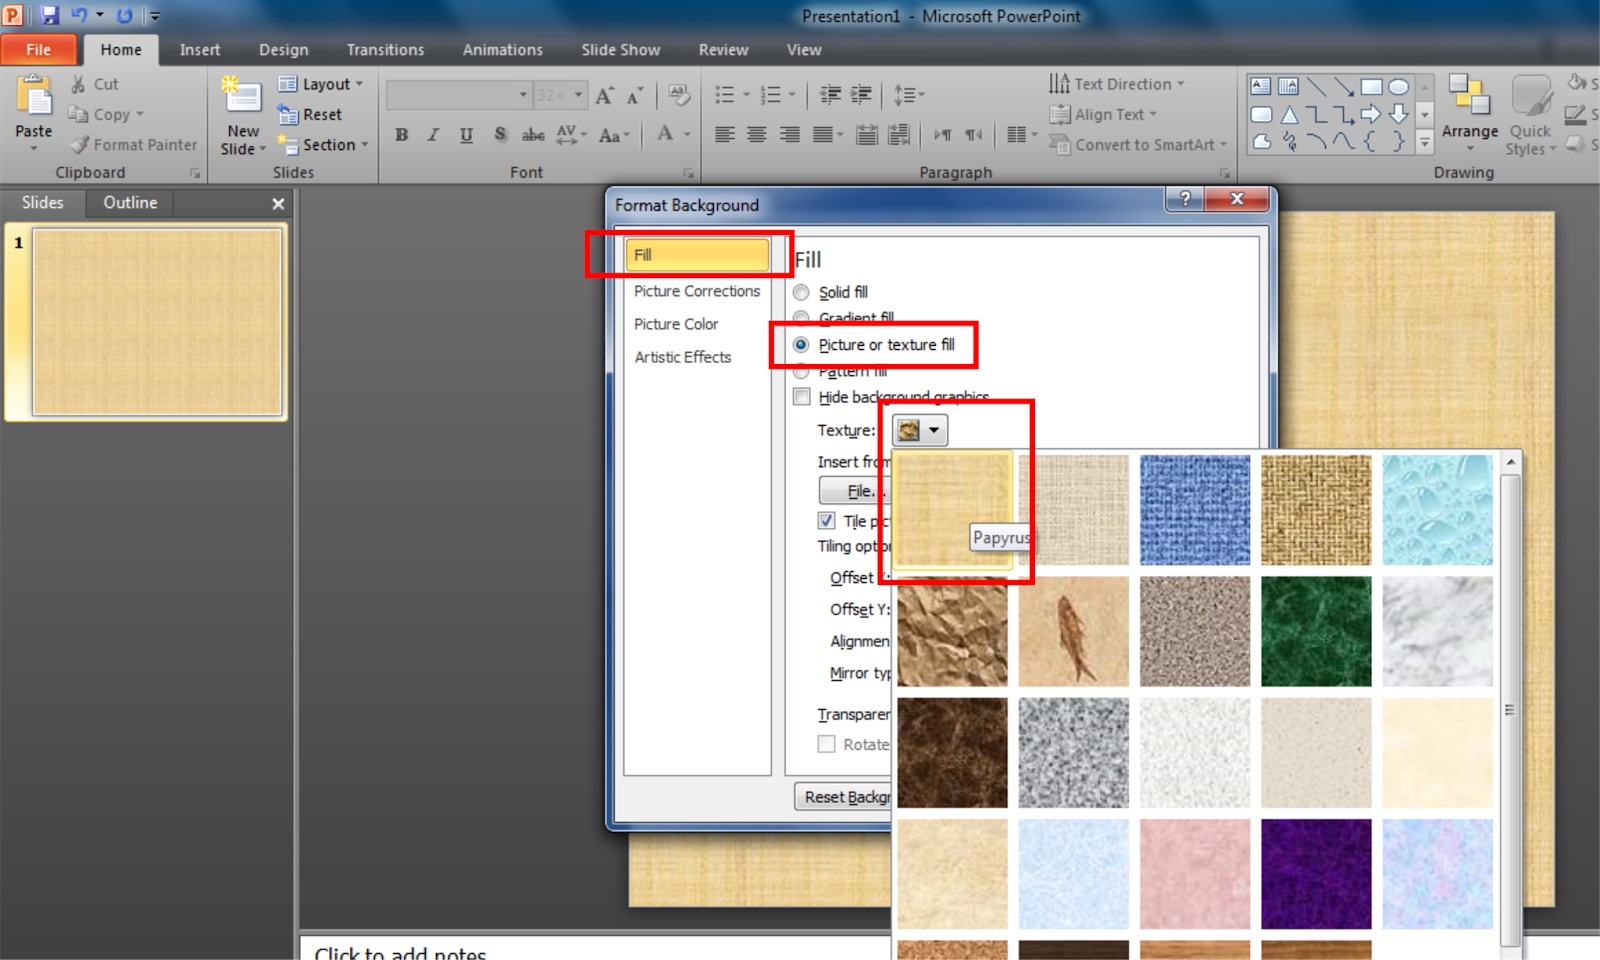Switch to the Outline pane tab
Viewport: 1600px width, 960px height.
click(x=130, y=203)
